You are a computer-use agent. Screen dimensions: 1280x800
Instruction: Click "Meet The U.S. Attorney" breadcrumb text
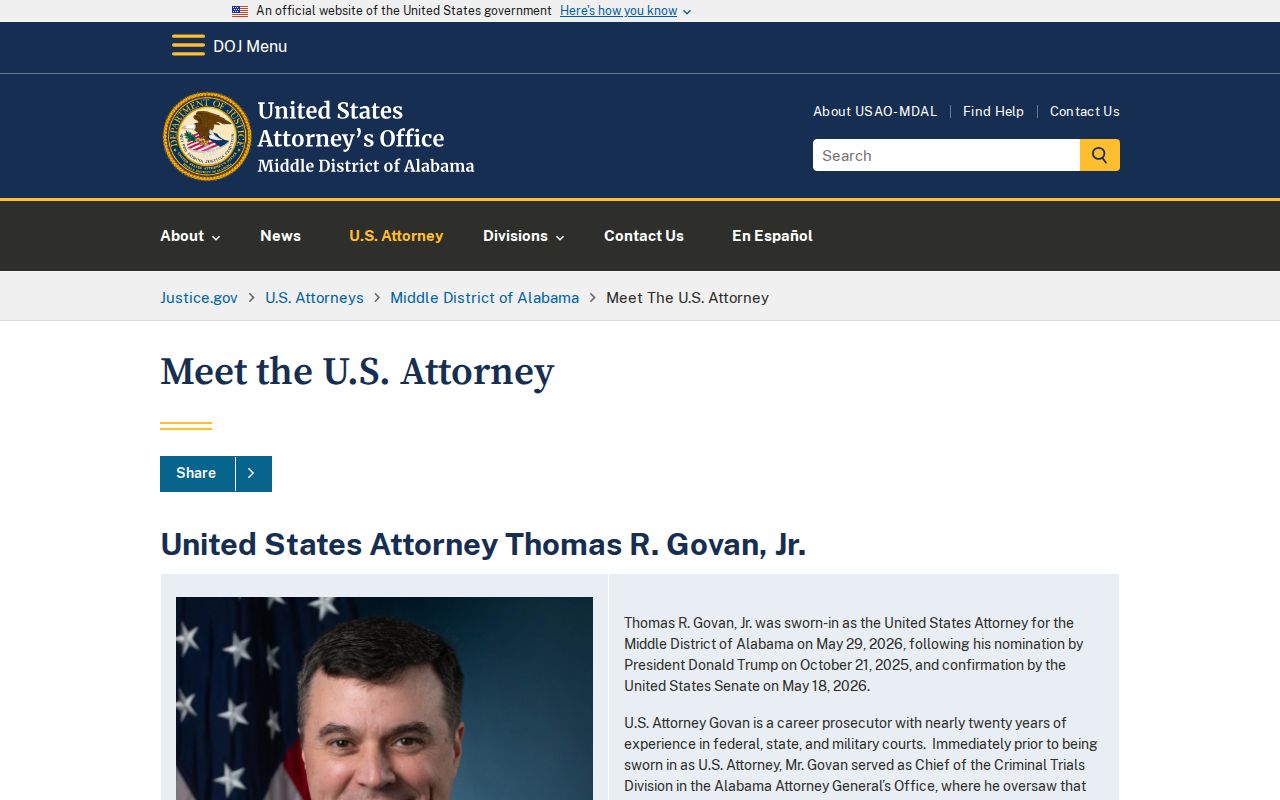click(x=687, y=297)
